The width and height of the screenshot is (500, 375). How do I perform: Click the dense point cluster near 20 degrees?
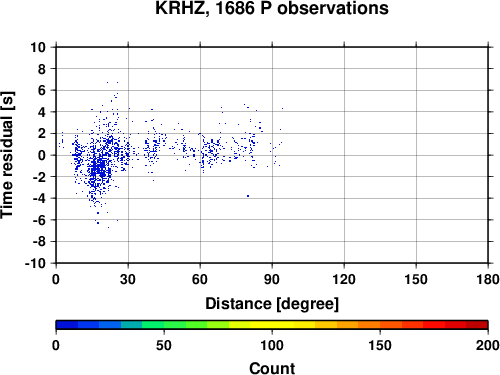click(99, 167)
